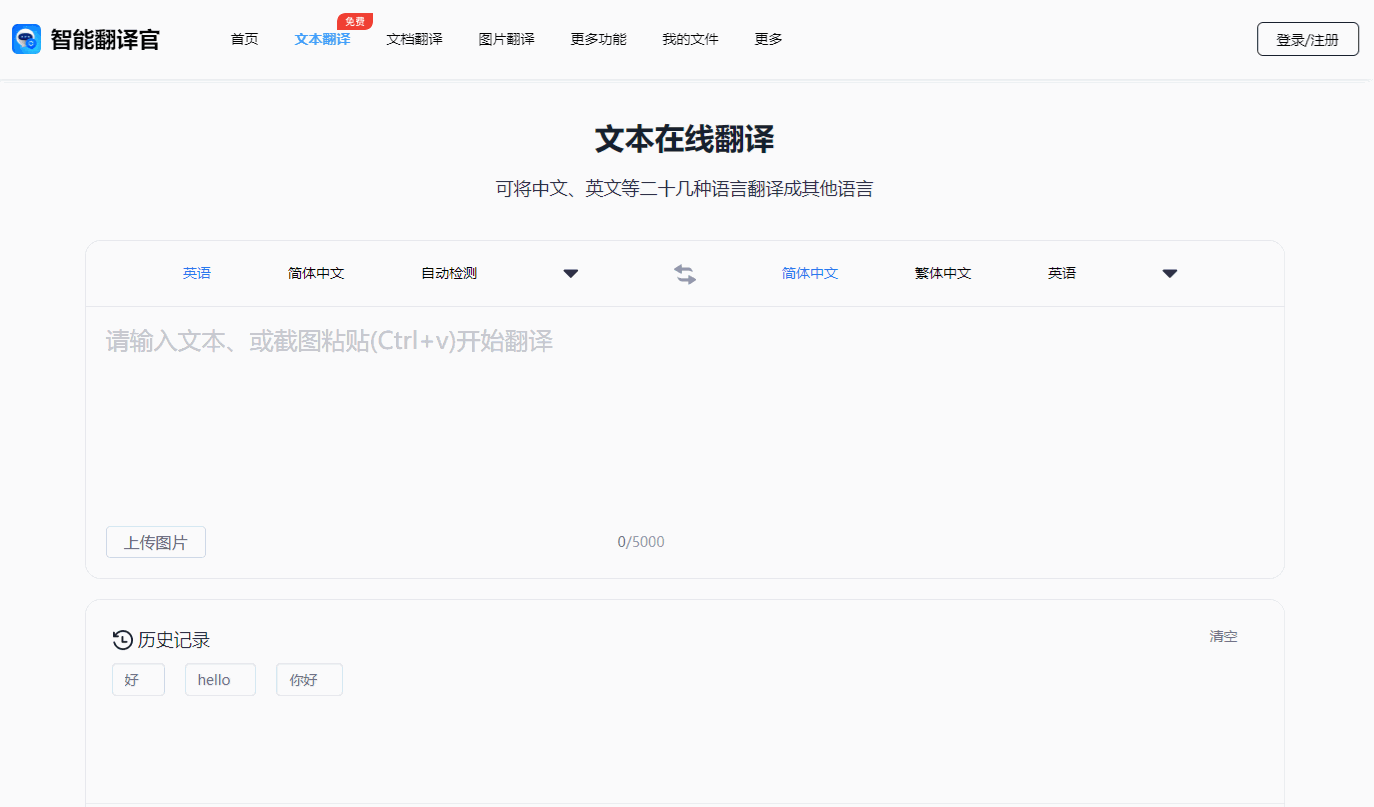1374x807 pixels.
Task: Click the "hello" history entry
Action: click(220, 679)
